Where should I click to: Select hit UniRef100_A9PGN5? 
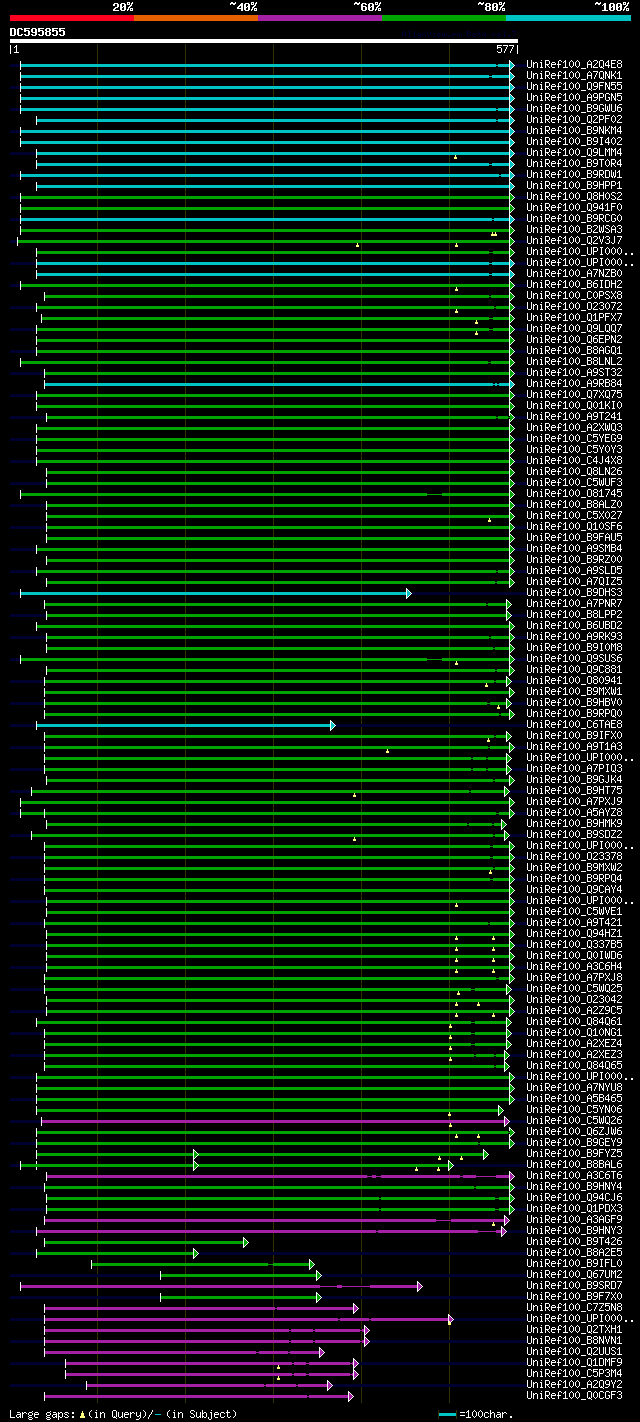coord(574,97)
